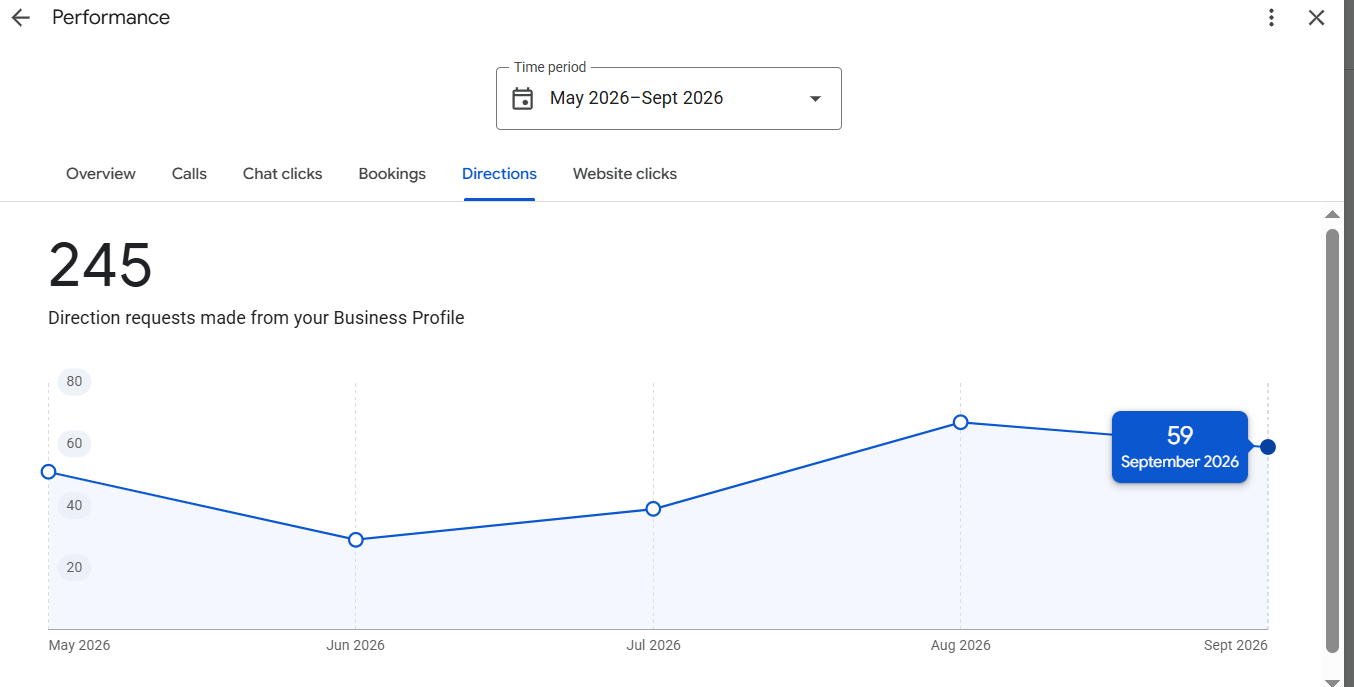Select the Directions tab
This screenshot has height=687, width=1354.
[x=499, y=174]
